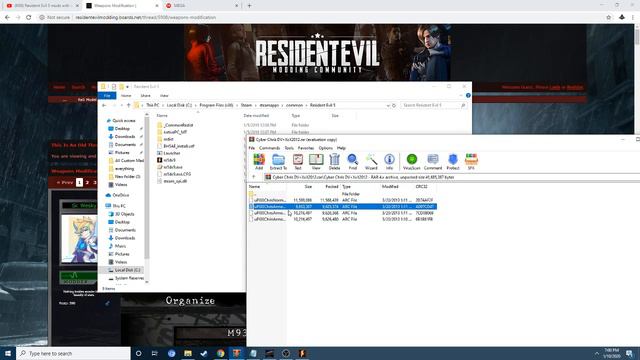Click the green VirusScan icon in WinRAR
The image size is (640, 360).
tap(411, 162)
